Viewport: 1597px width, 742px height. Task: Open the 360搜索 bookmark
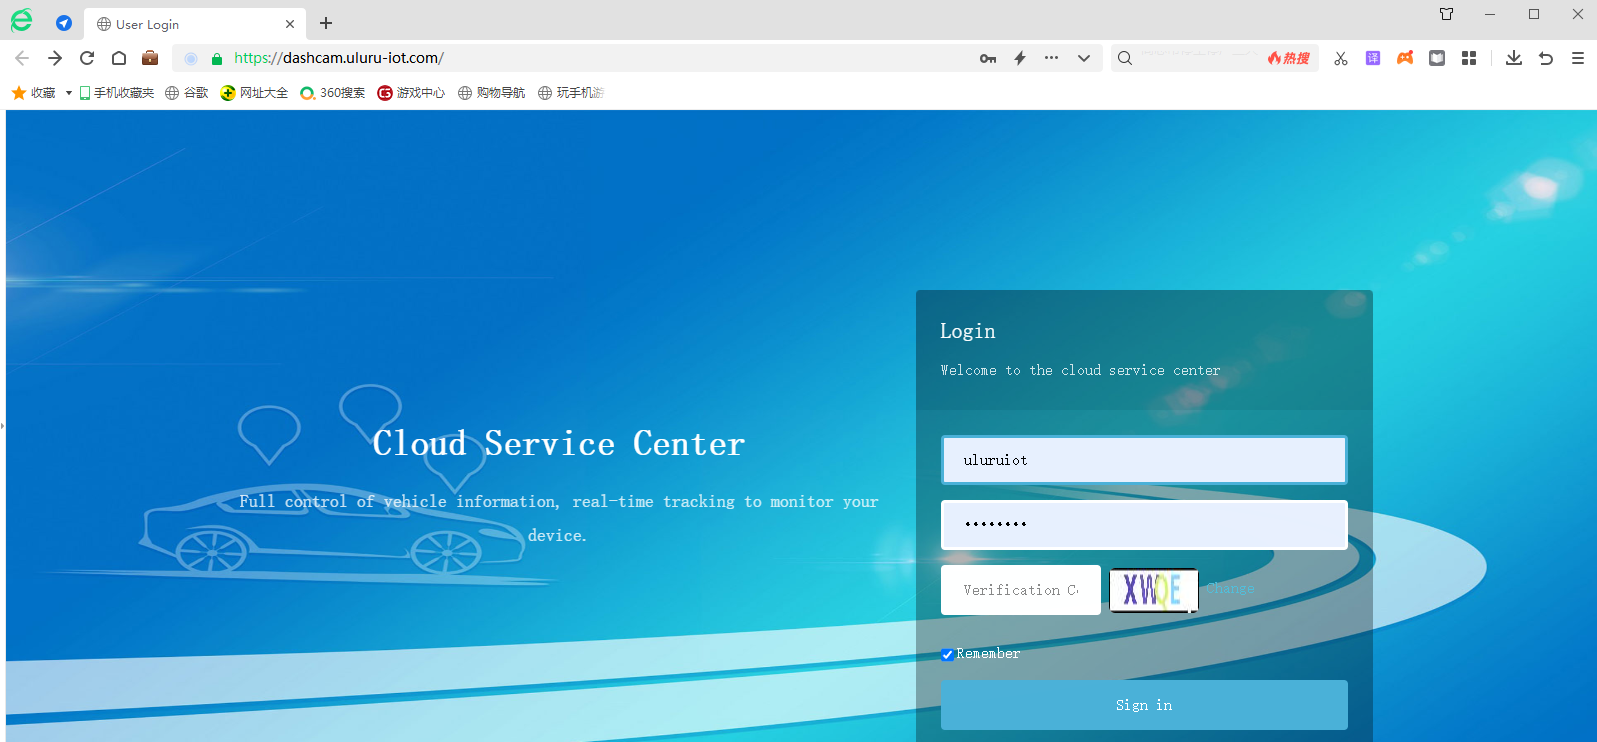[333, 93]
